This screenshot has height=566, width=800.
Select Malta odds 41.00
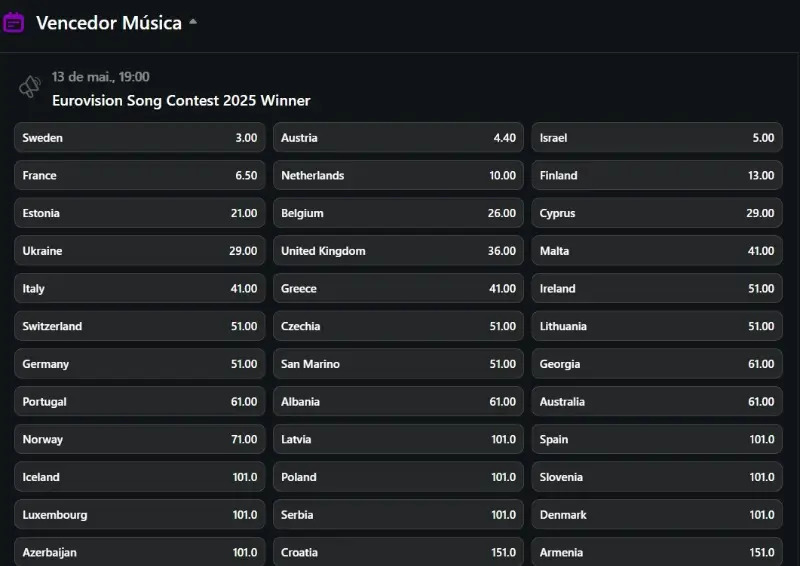657,251
